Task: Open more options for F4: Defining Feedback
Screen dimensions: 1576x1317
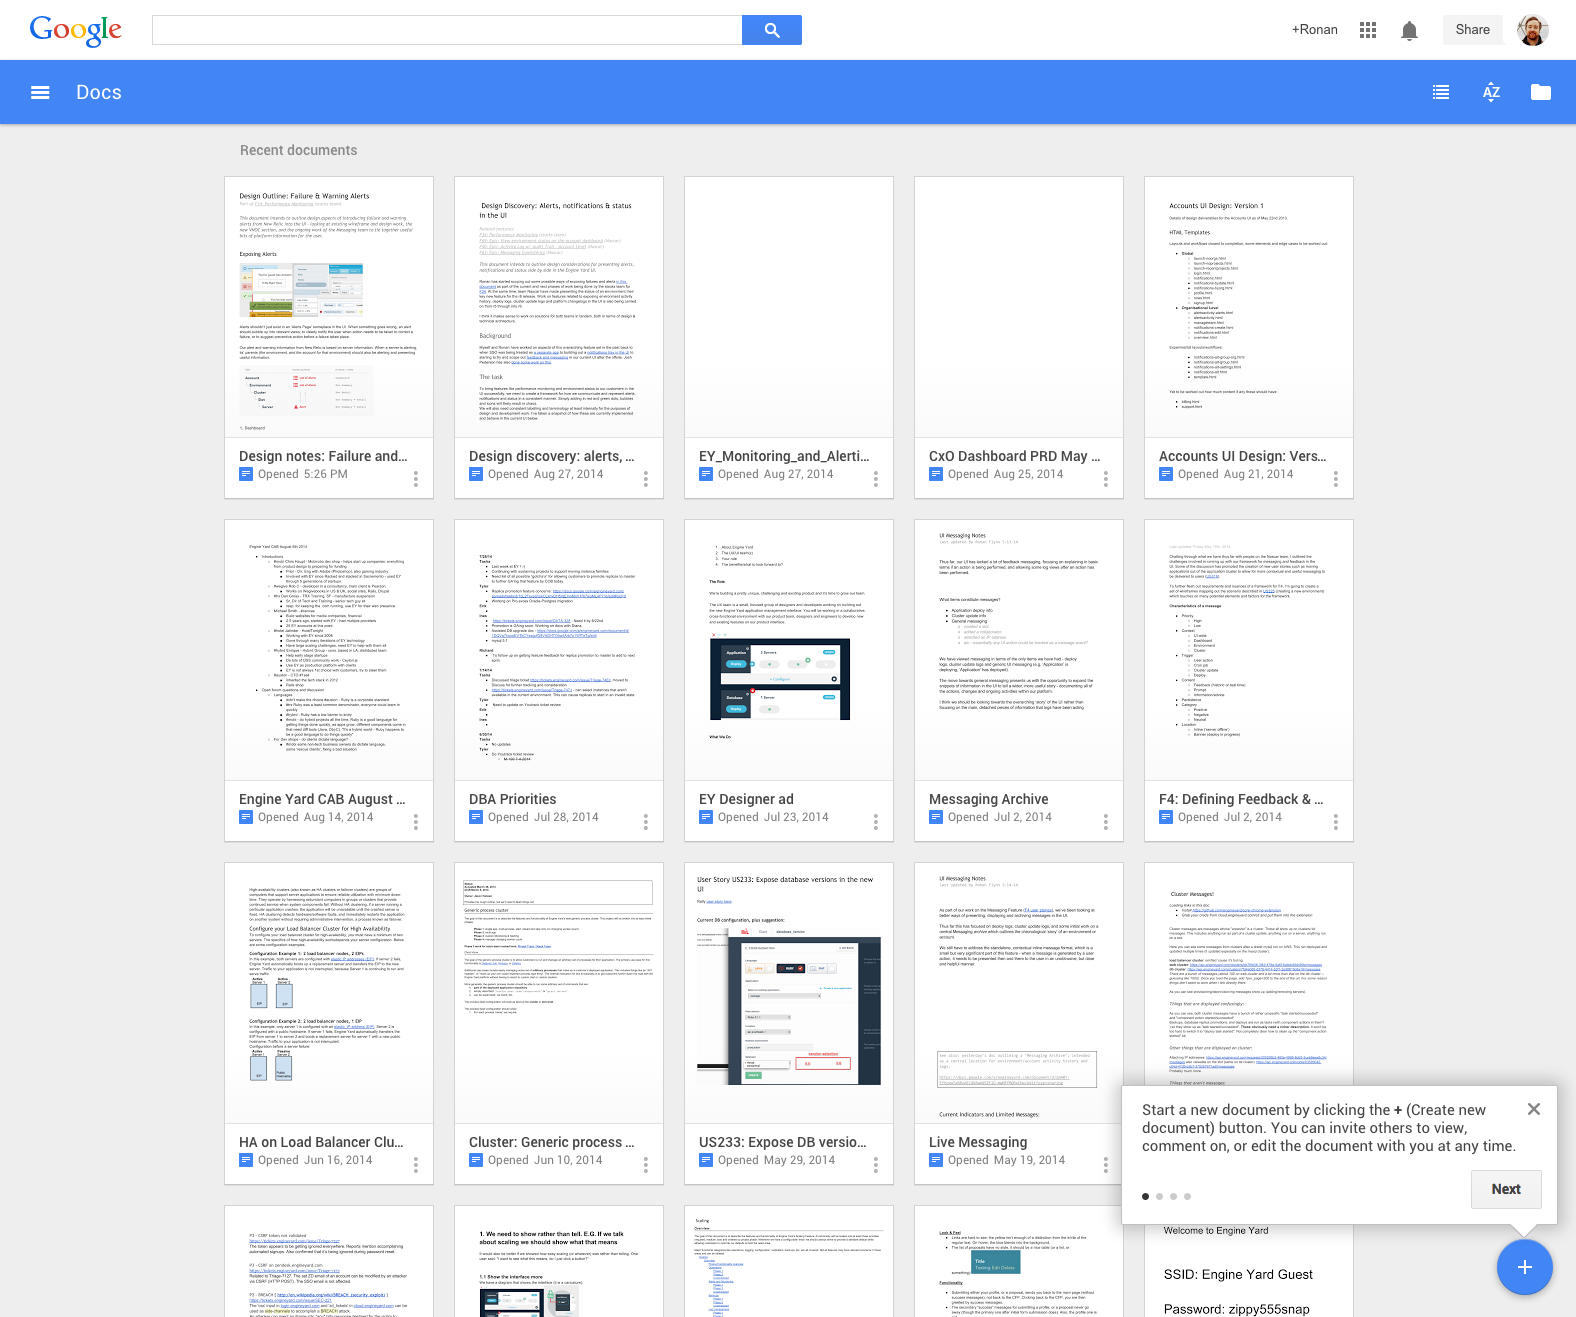Action: (x=1336, y=822)
